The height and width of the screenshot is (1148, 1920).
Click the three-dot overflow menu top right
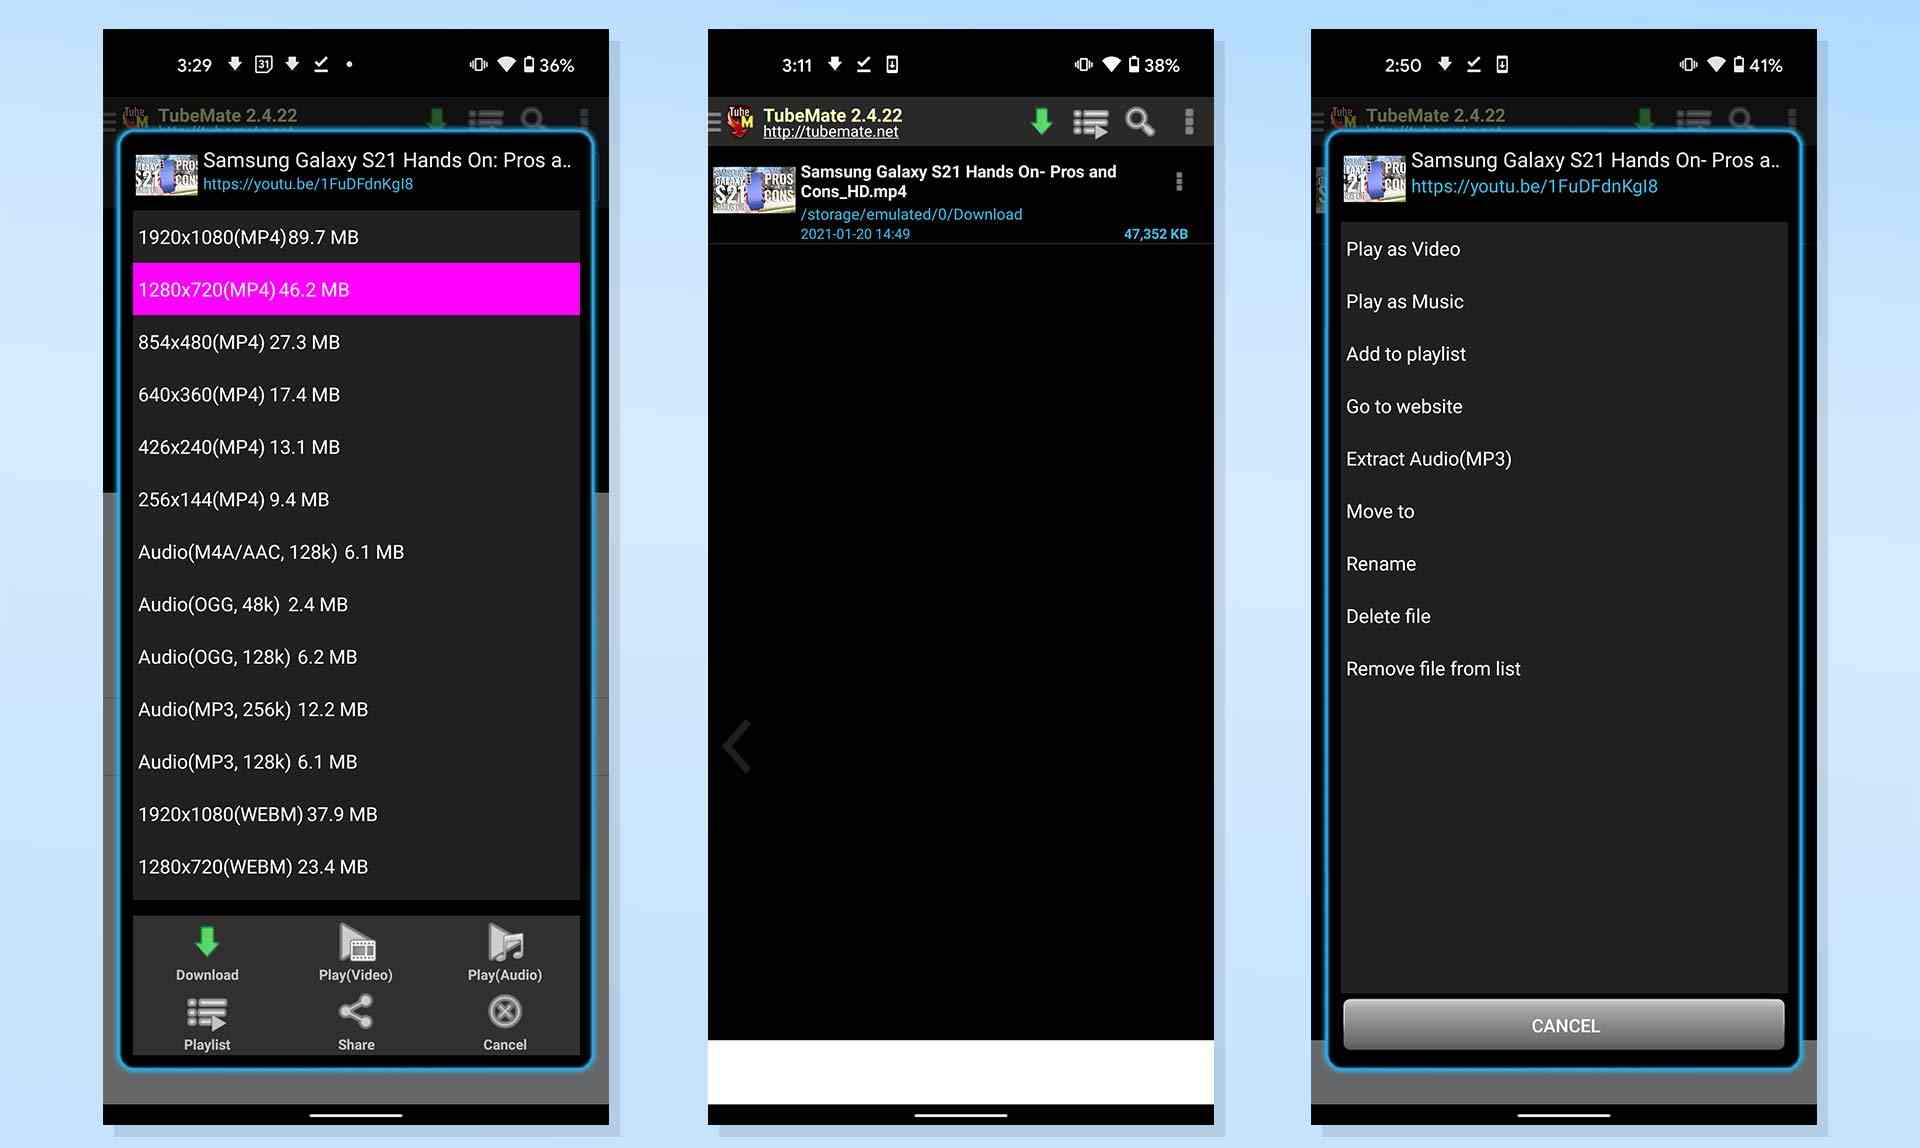[1188, 122]
